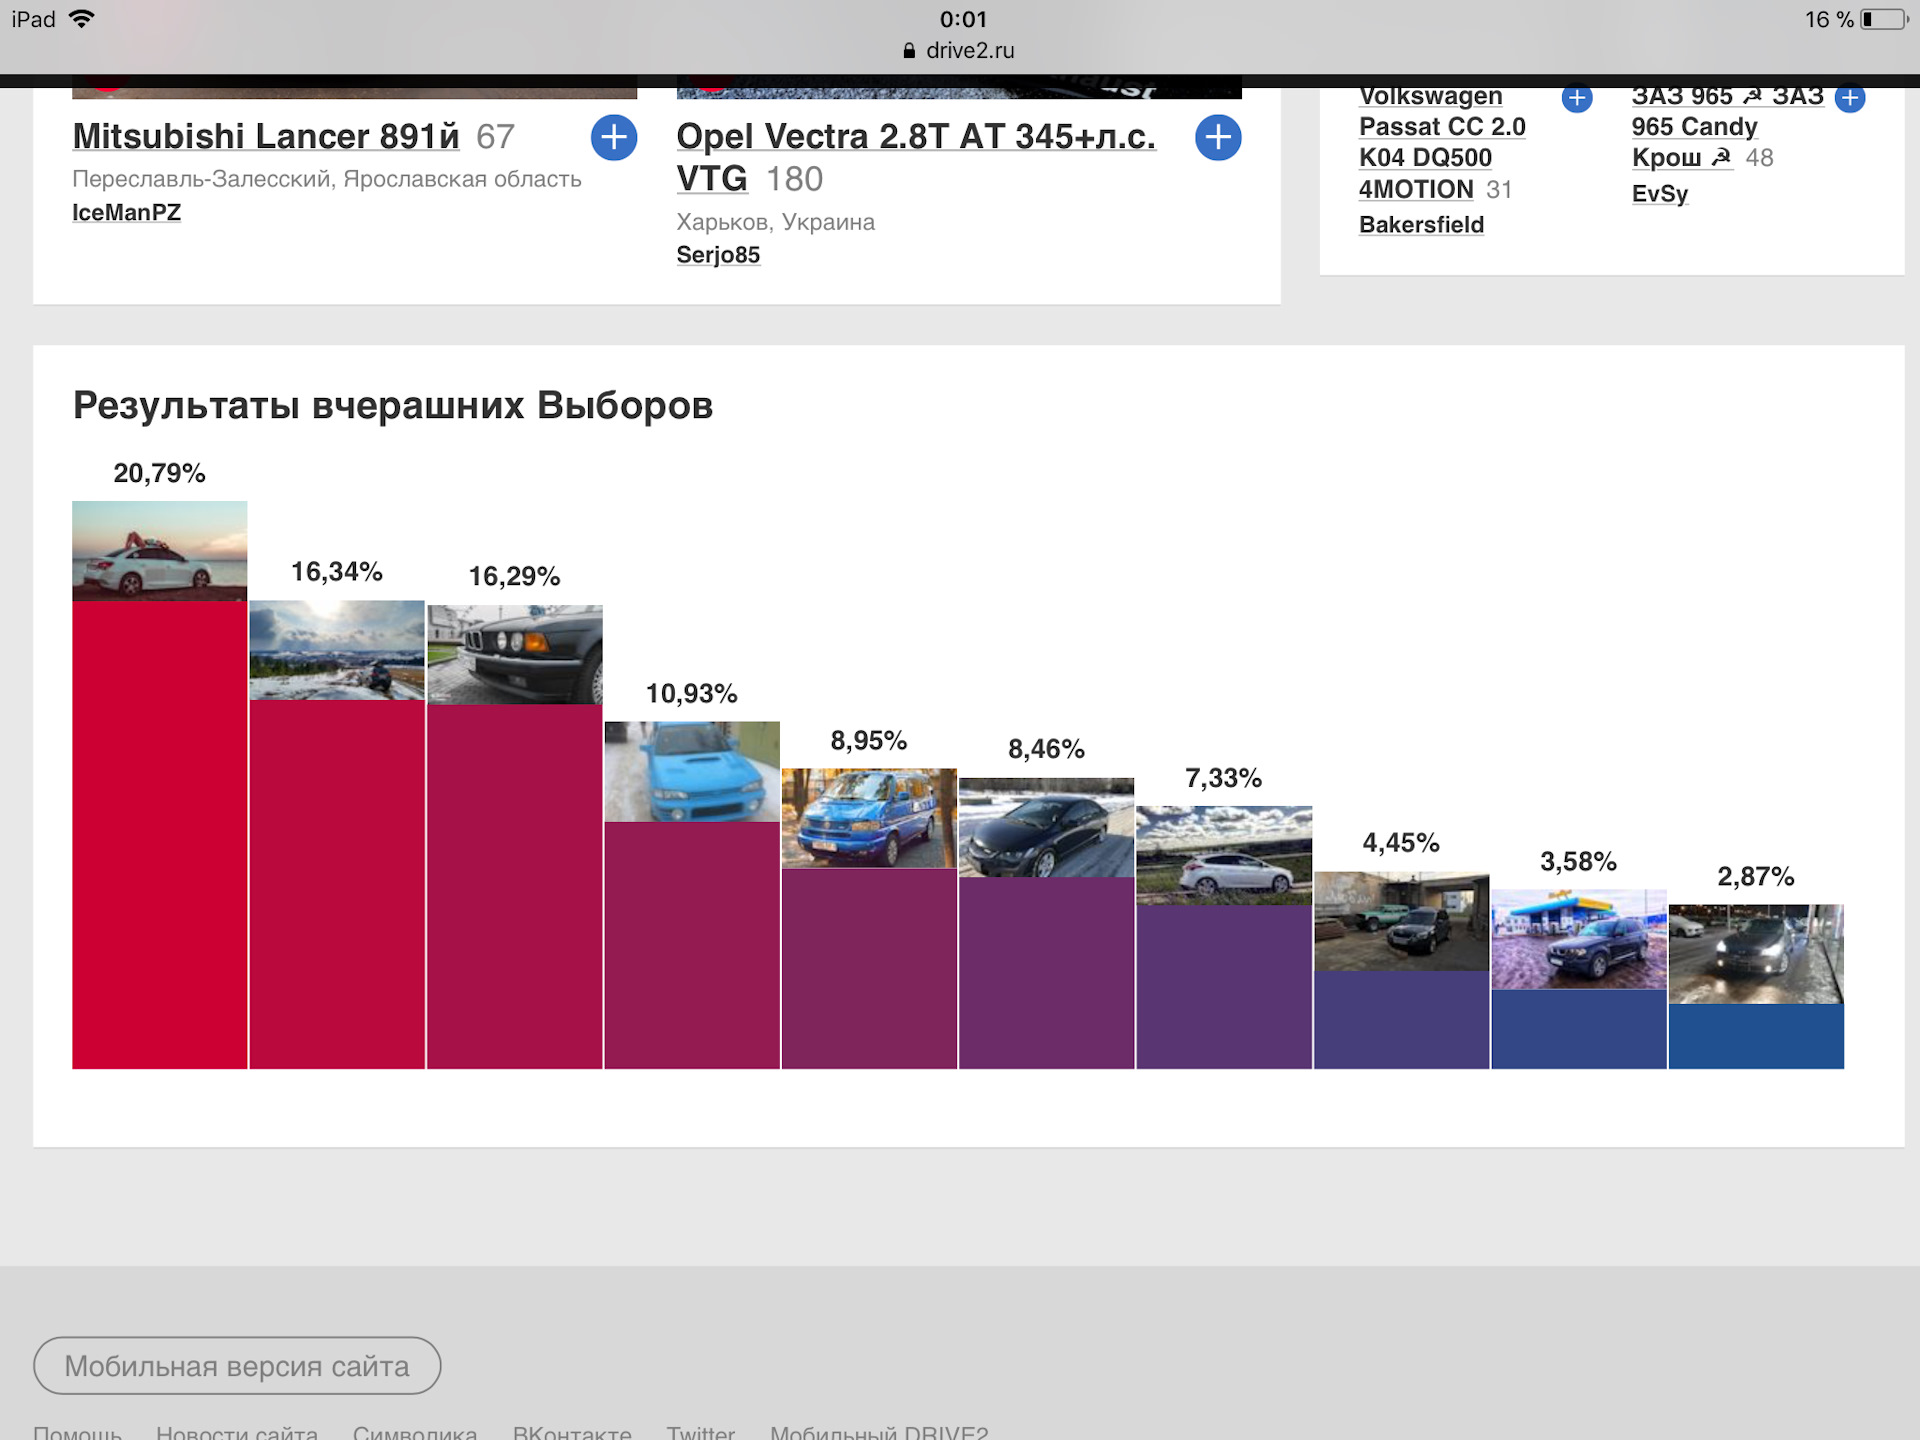
Task: Open the 4,45% car photo
Action: point(1401,921)
